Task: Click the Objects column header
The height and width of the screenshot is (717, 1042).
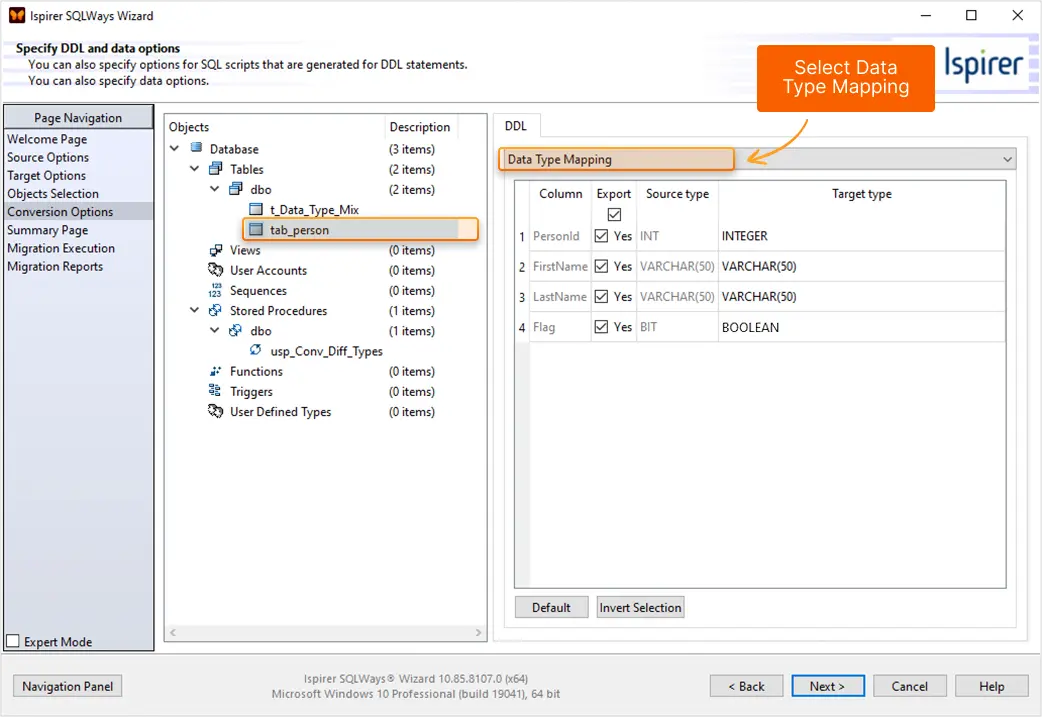Action: click(x=189, y=126)
